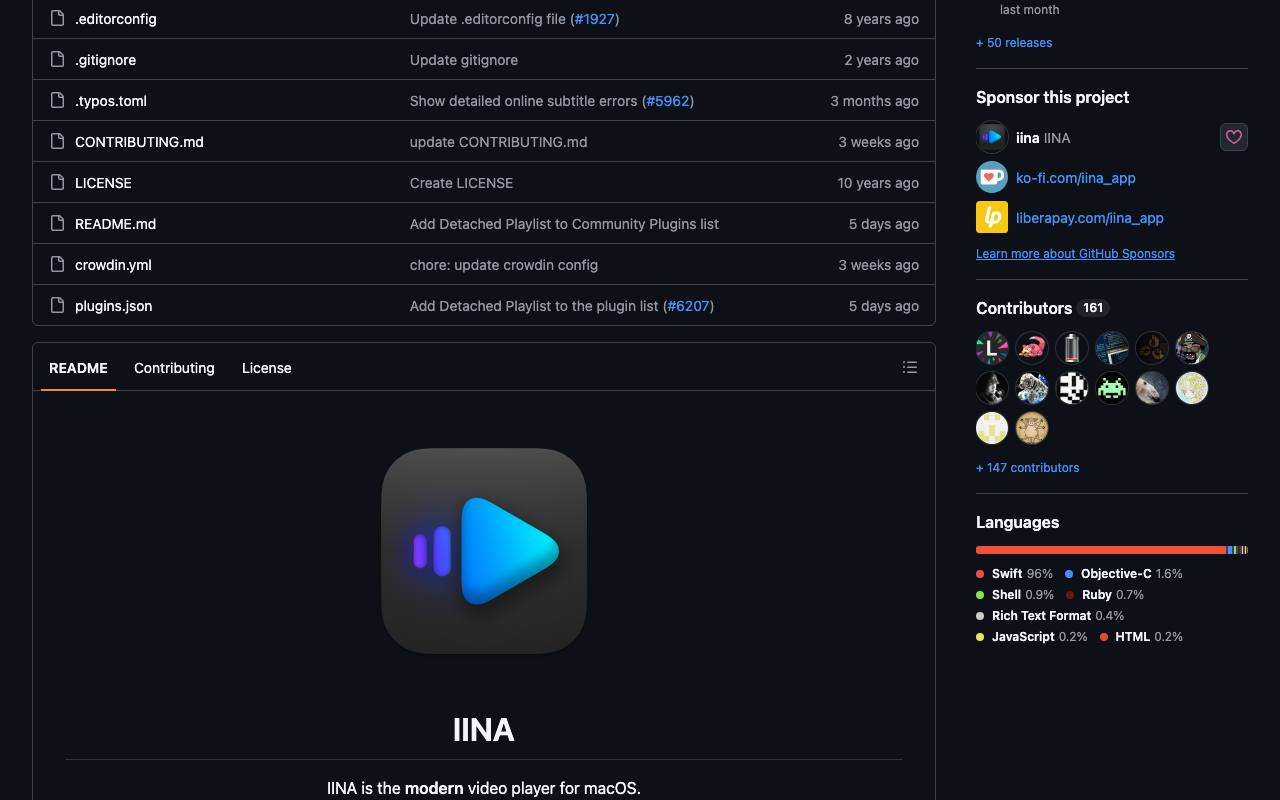
Task: Open the plugins.json file
Action: click(114, 305)
